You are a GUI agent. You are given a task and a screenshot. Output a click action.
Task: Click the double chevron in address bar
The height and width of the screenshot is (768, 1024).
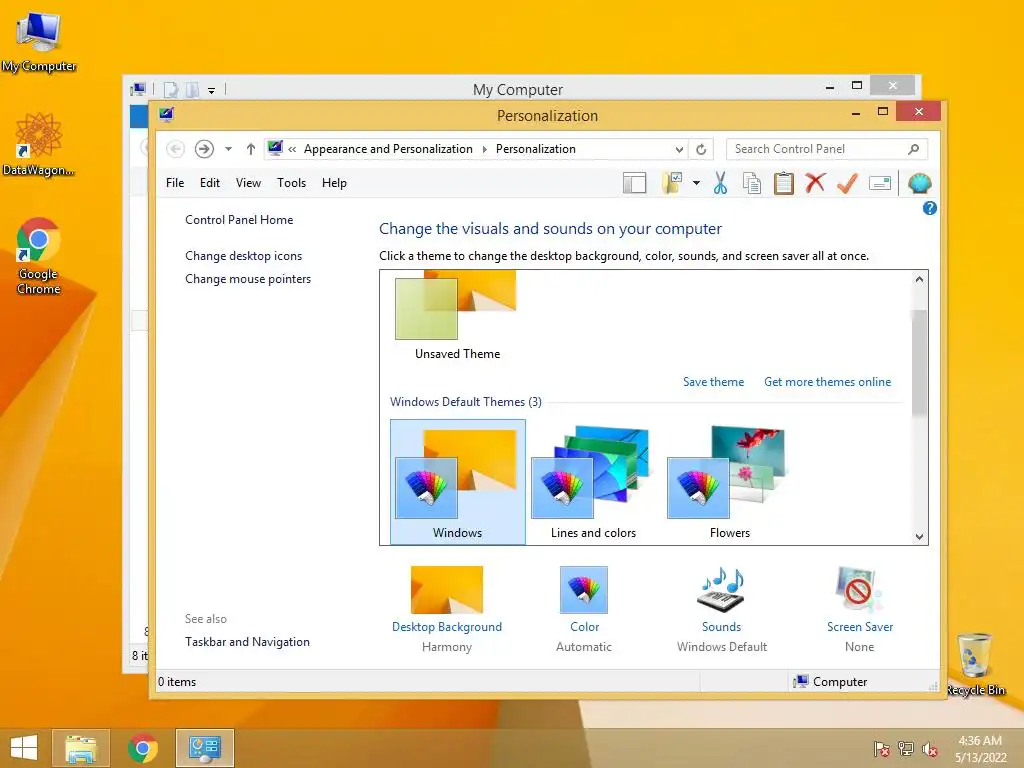[x=292, y=150]
